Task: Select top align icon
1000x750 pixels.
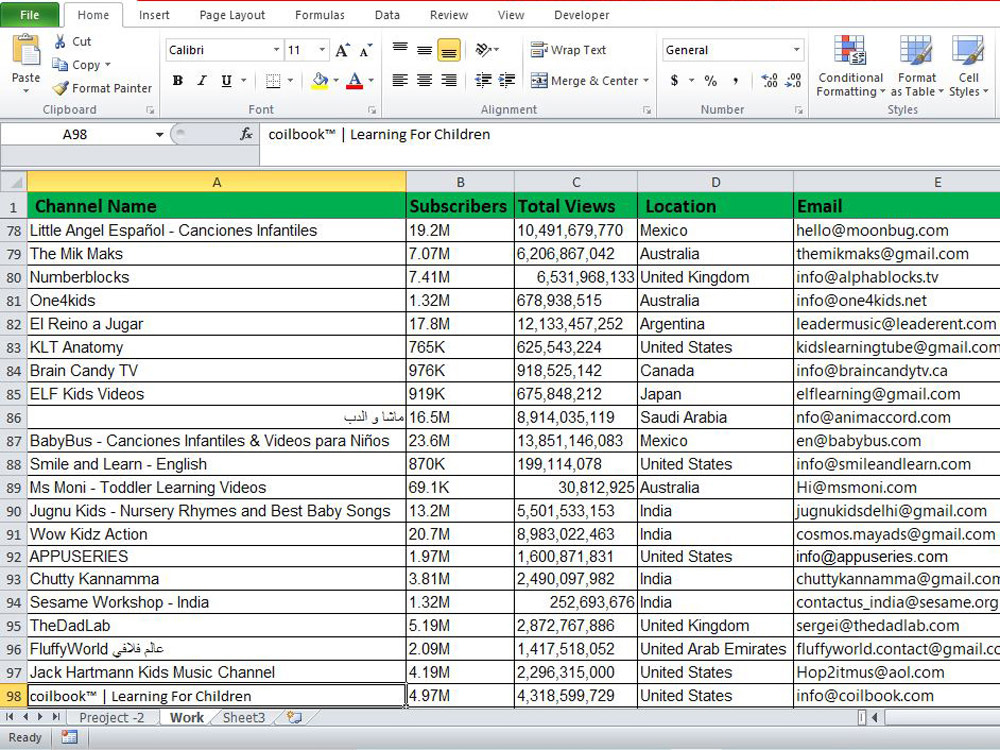Action: point(400,50)
